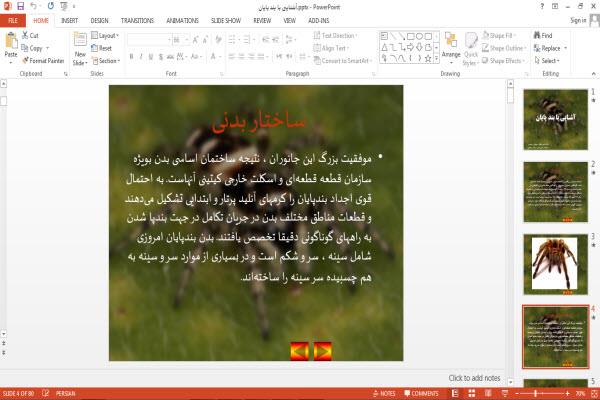The width and height of the screenshot is (600, 400).
Task: Click the previous arrow button on slide
Action: point(300,351)
